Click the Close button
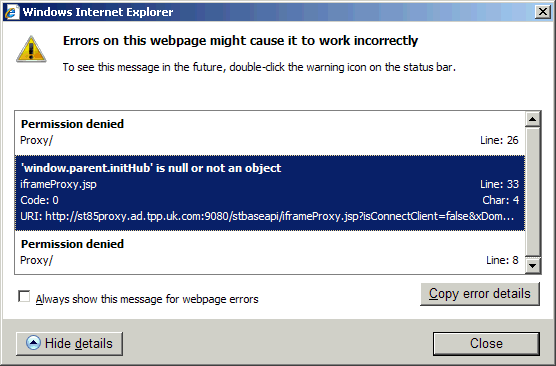The height and width of the screenshot is (366, 556). tap(486, 344)
